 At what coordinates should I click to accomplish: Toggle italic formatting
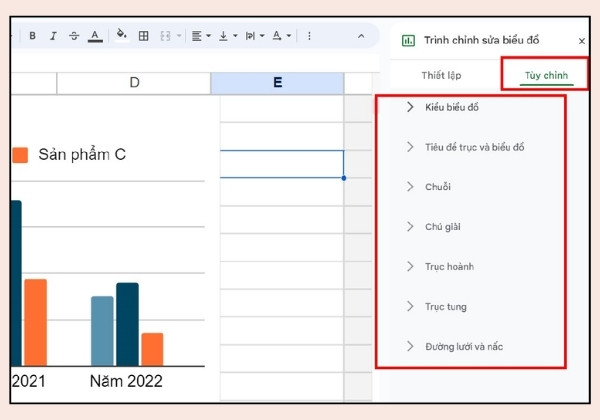[53, 36]
